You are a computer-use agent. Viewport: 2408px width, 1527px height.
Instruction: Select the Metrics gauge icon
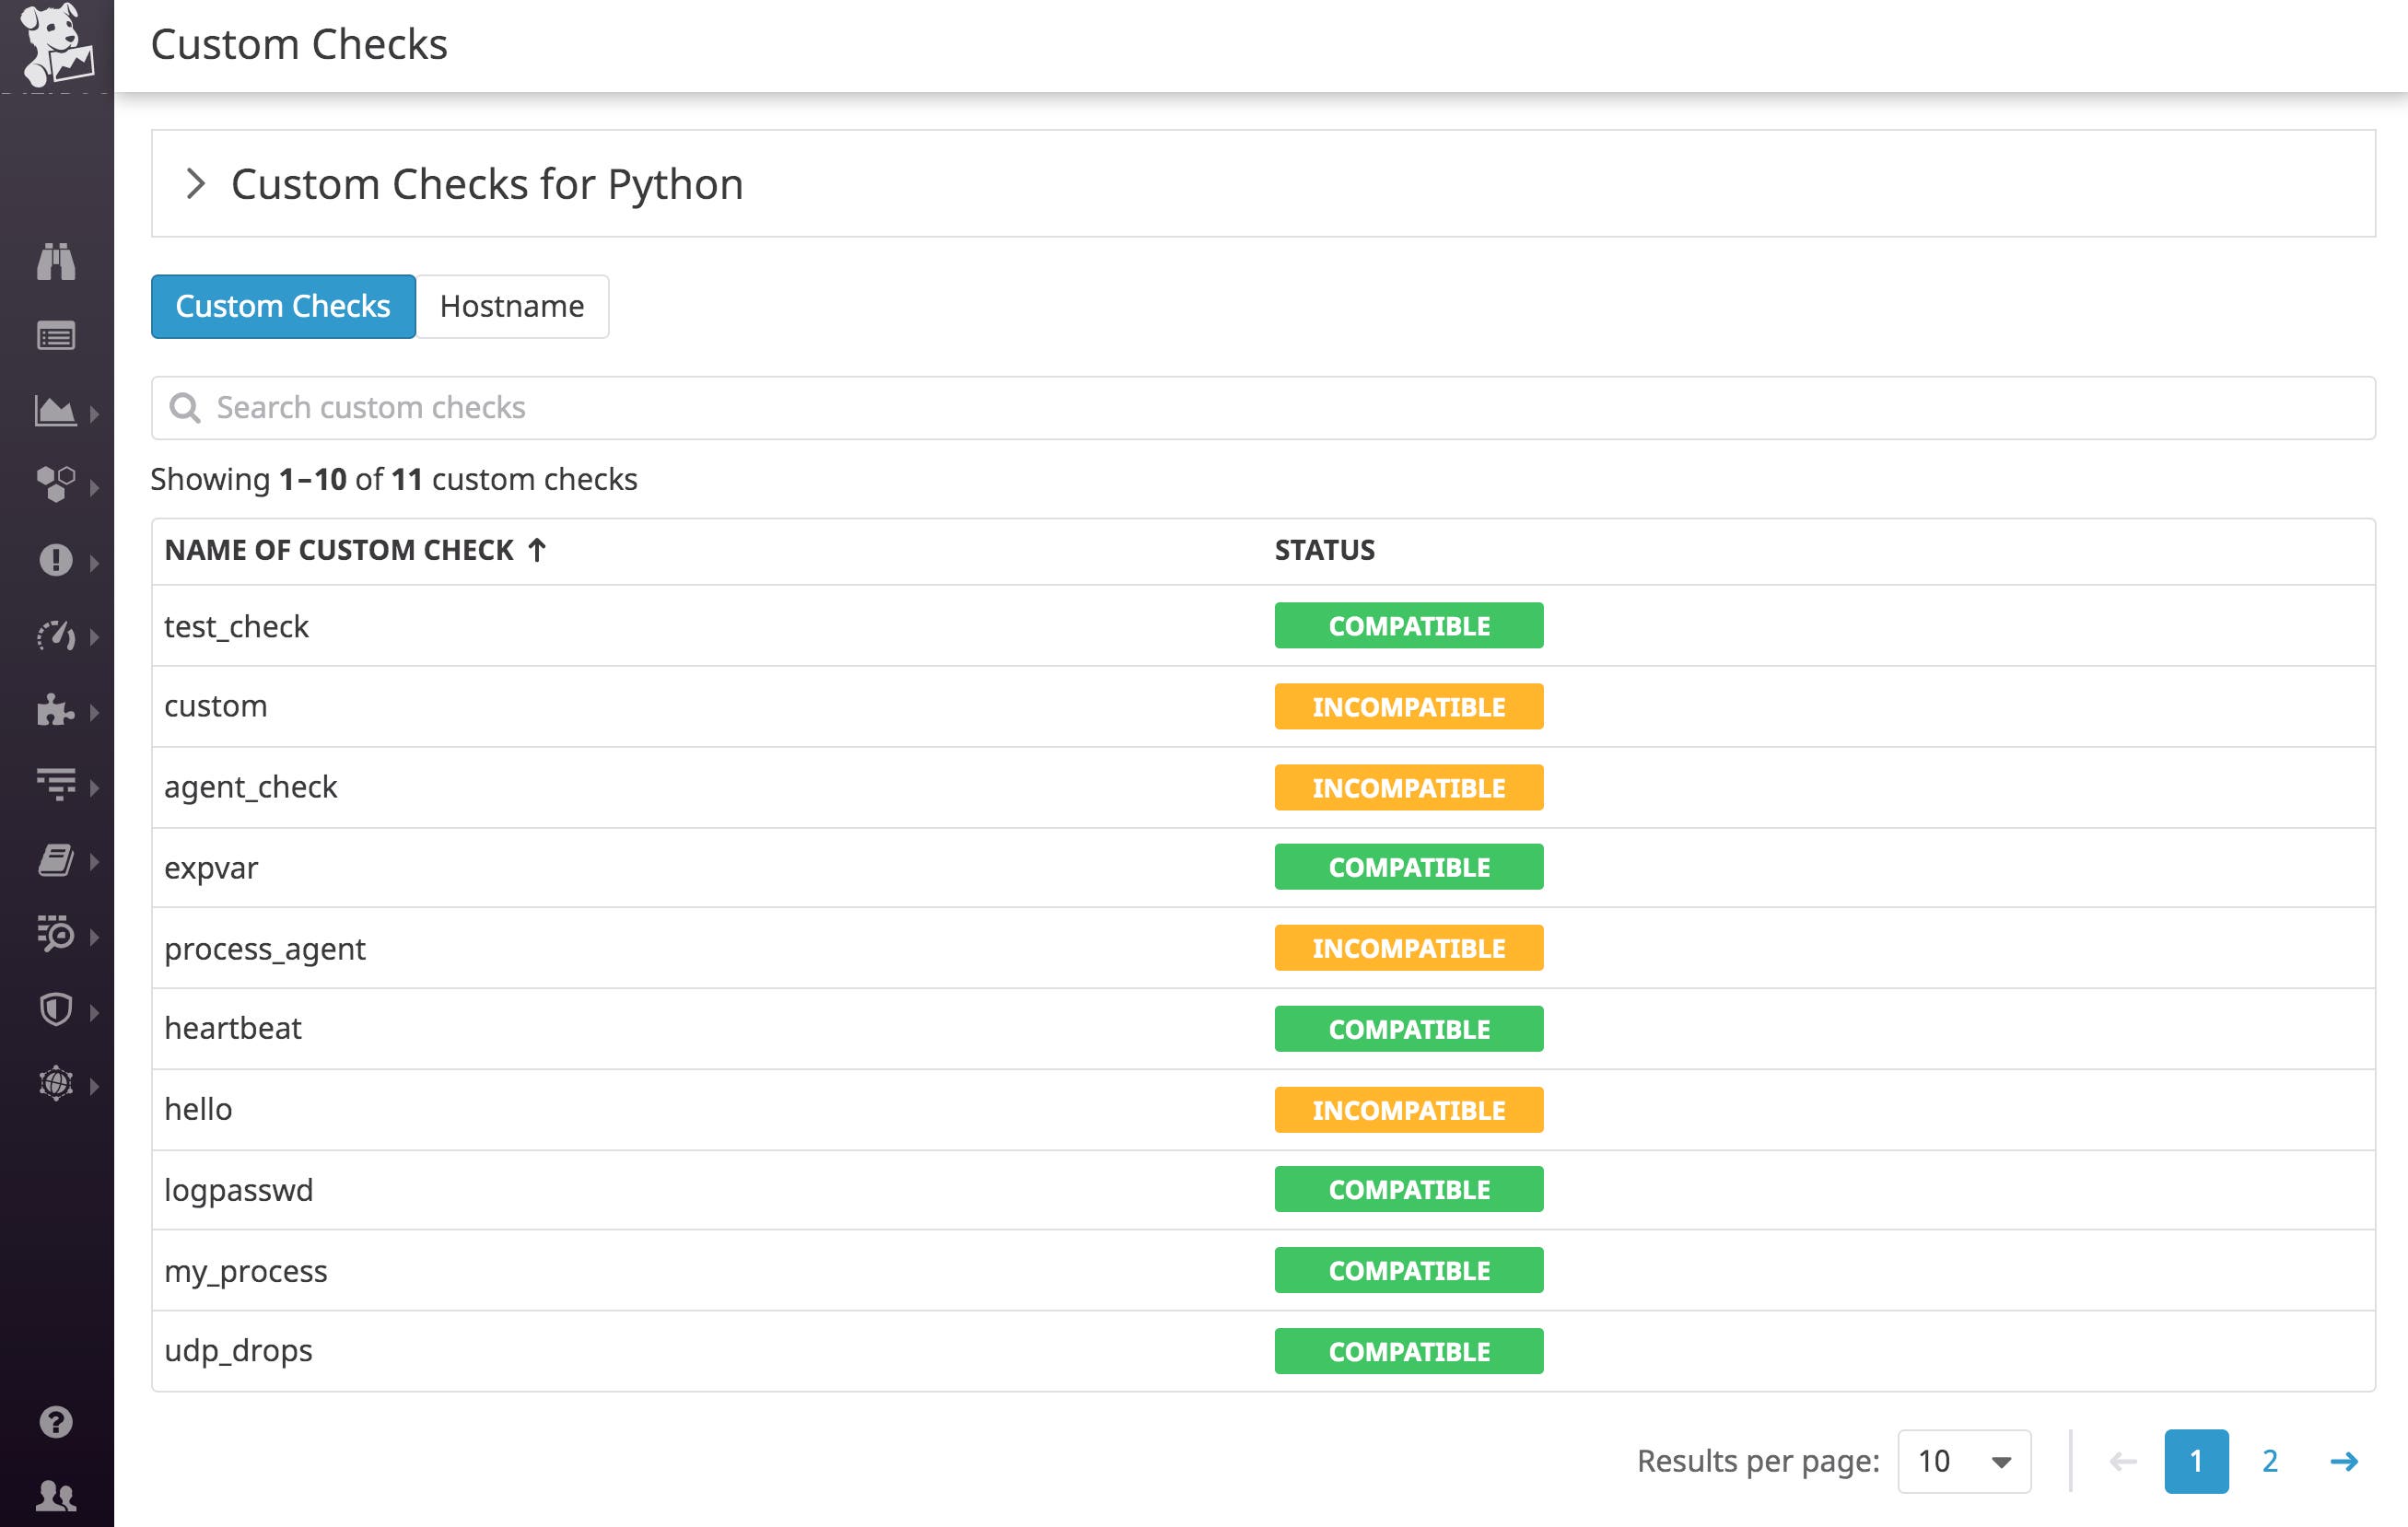(57, 635)
